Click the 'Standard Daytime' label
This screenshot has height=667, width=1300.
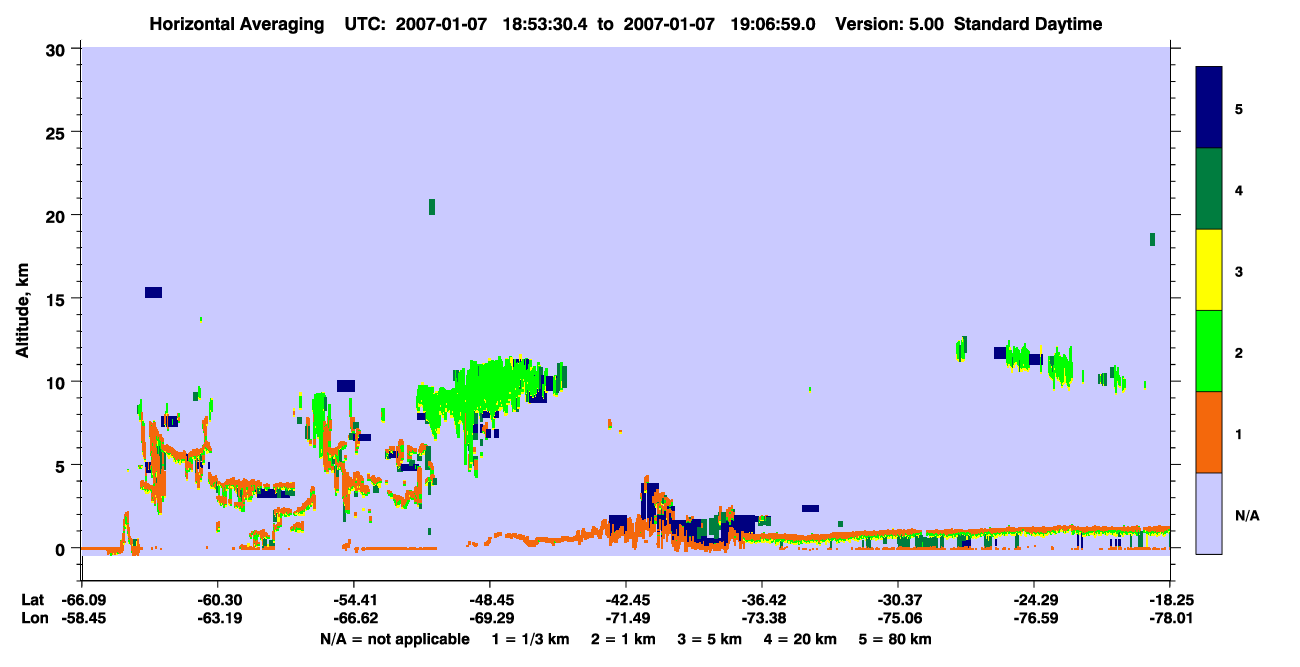pos(1028,24)
